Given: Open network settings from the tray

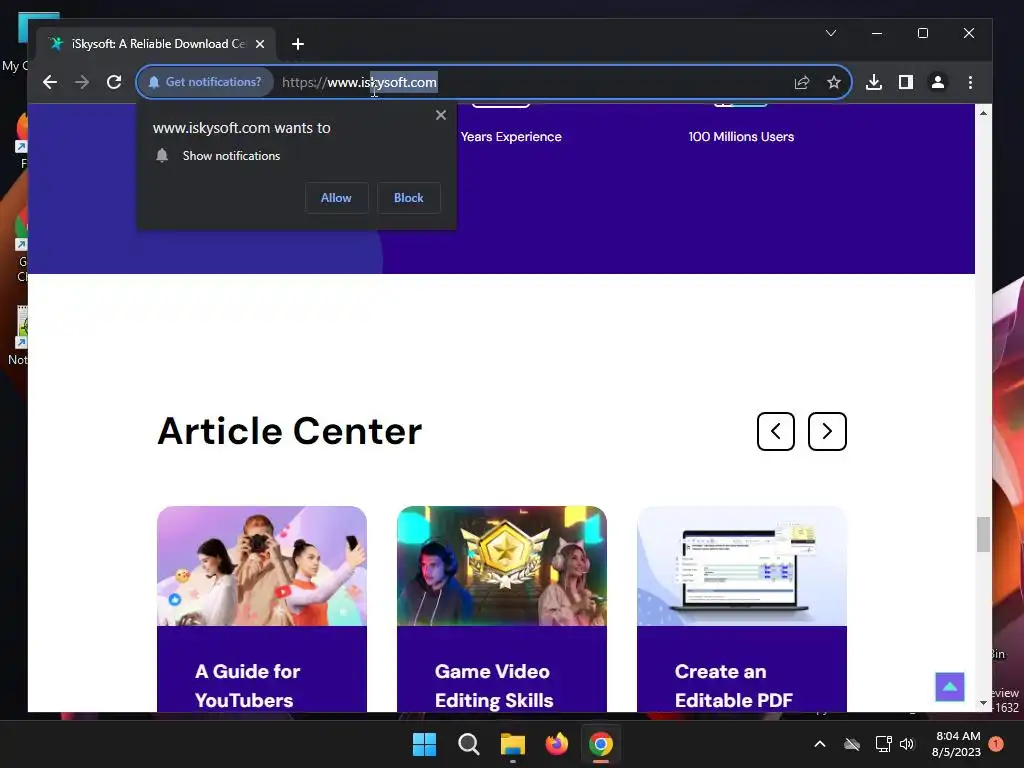Looking at the screenshot, I should point(883,744).
